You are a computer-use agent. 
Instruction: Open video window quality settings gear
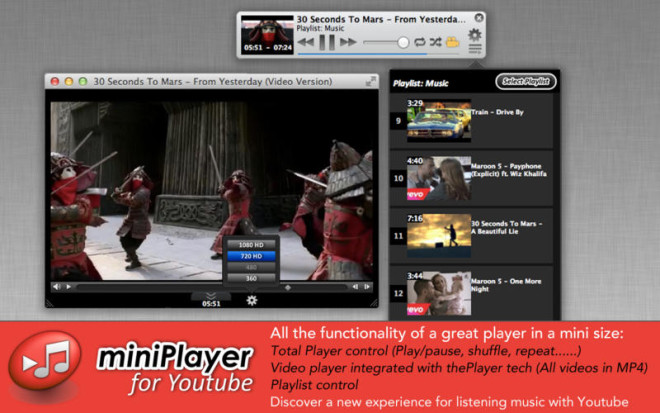[252, 300]
